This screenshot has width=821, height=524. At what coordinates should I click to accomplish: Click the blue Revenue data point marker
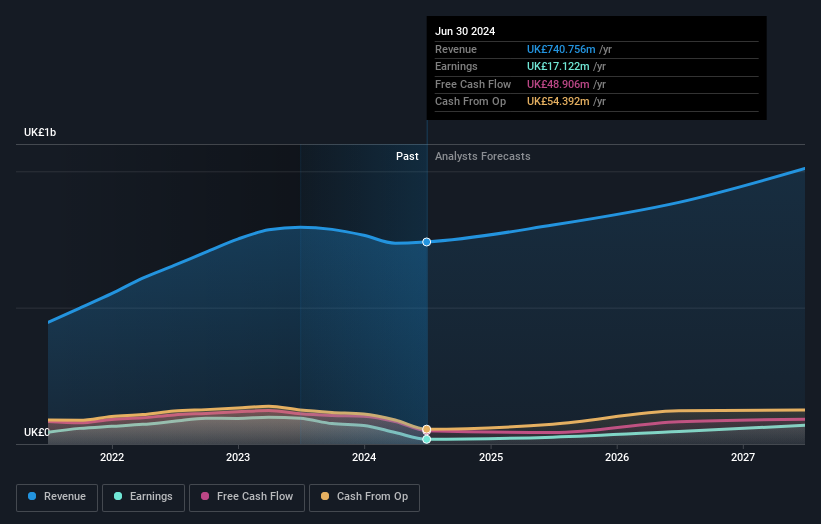pos(427,242)
